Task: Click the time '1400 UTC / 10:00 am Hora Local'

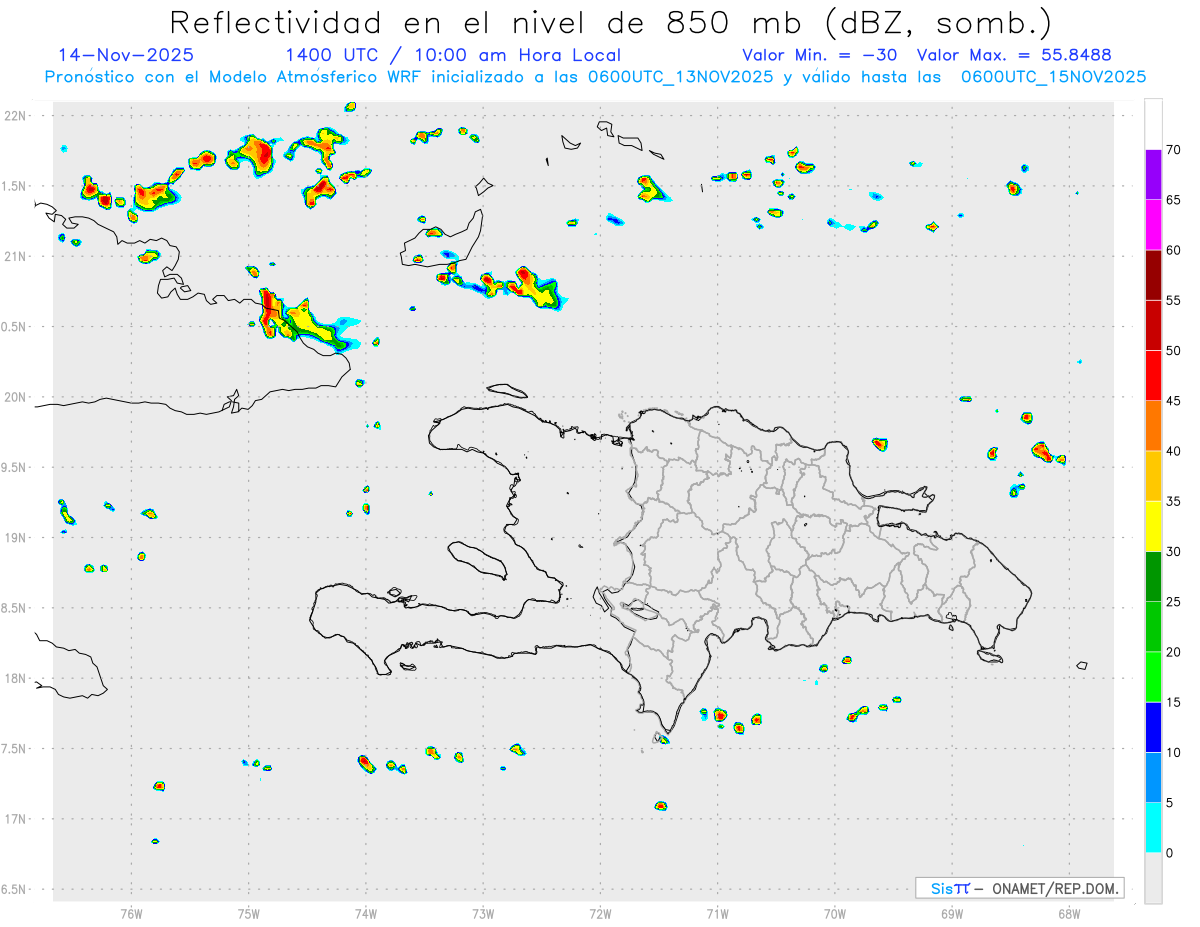Action: pos(453,55)
